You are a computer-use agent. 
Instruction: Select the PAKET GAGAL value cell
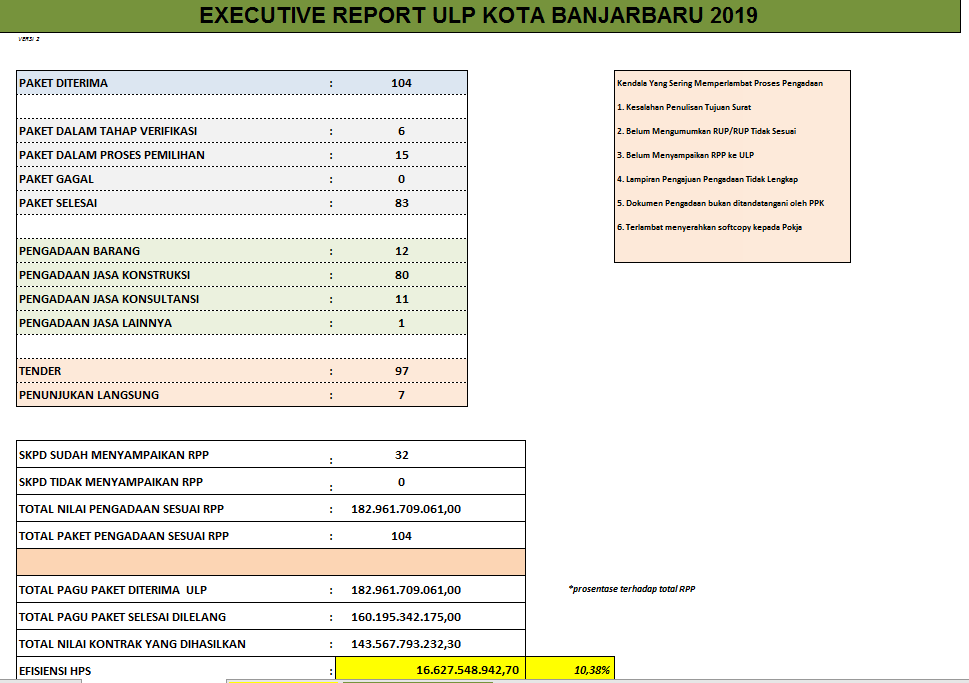click(x=401, y=179)
